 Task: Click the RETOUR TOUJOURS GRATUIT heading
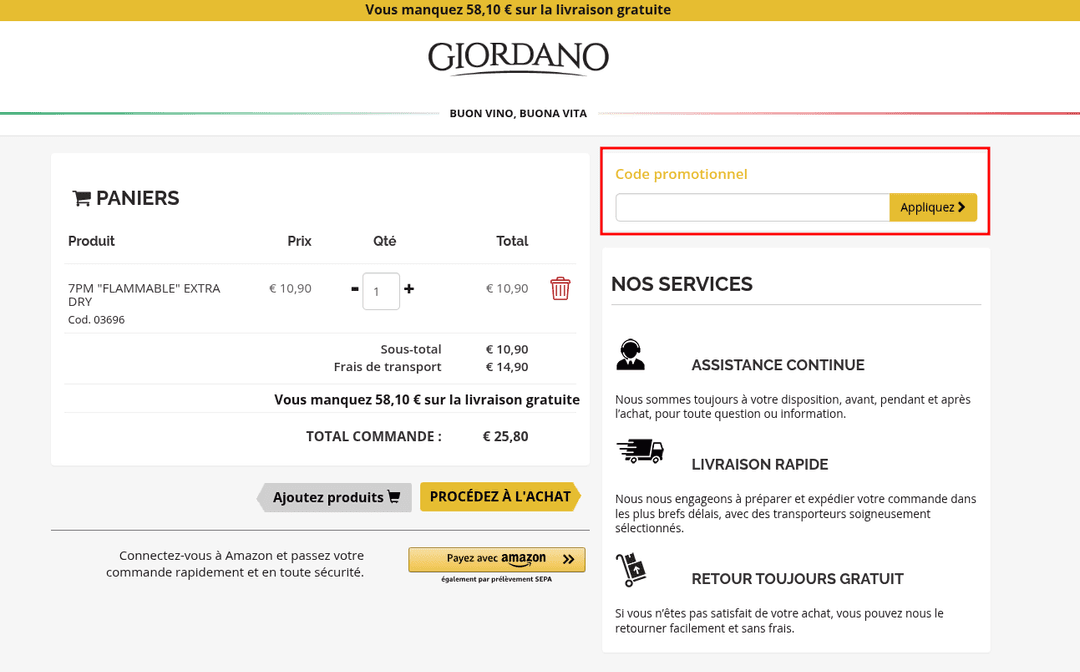(x=798, y=579)
